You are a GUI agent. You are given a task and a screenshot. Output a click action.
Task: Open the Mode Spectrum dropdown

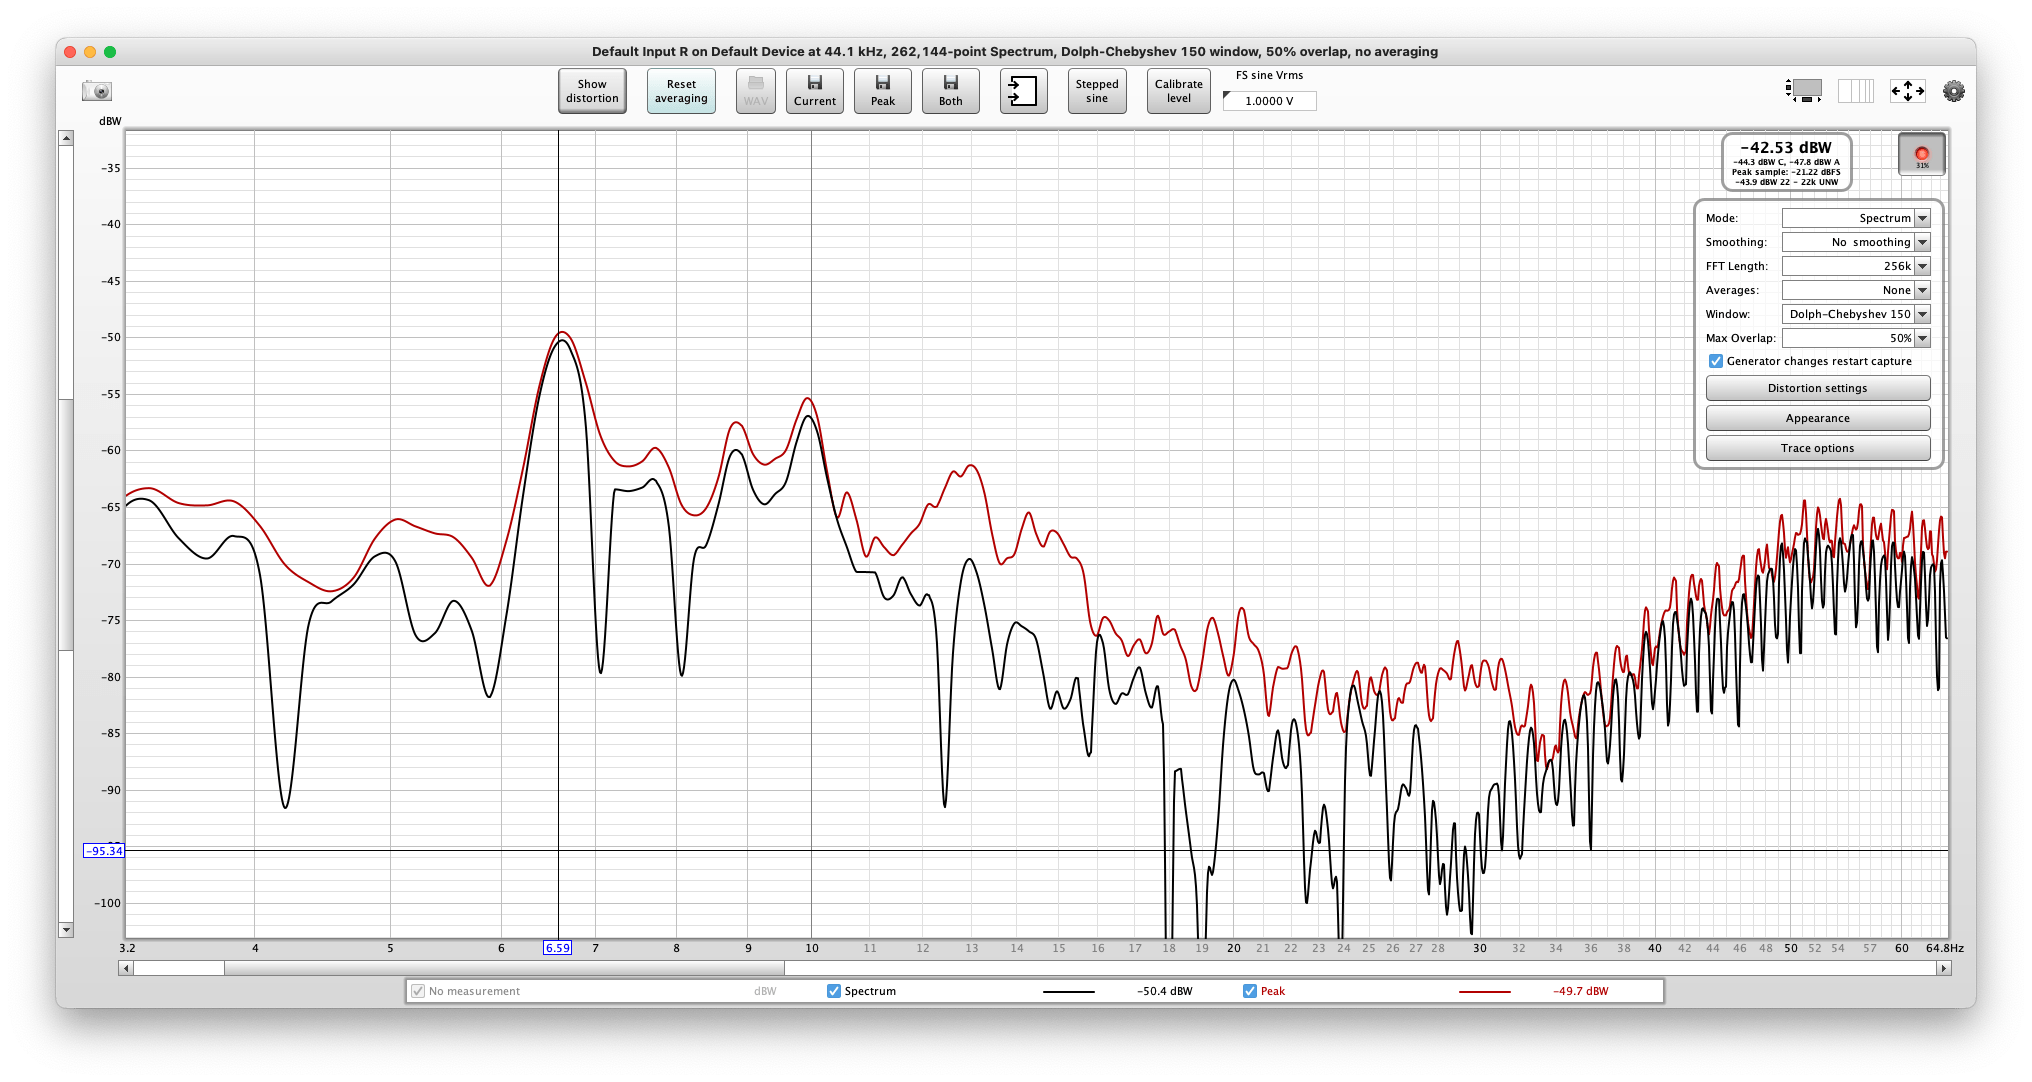coord(1856,218)
